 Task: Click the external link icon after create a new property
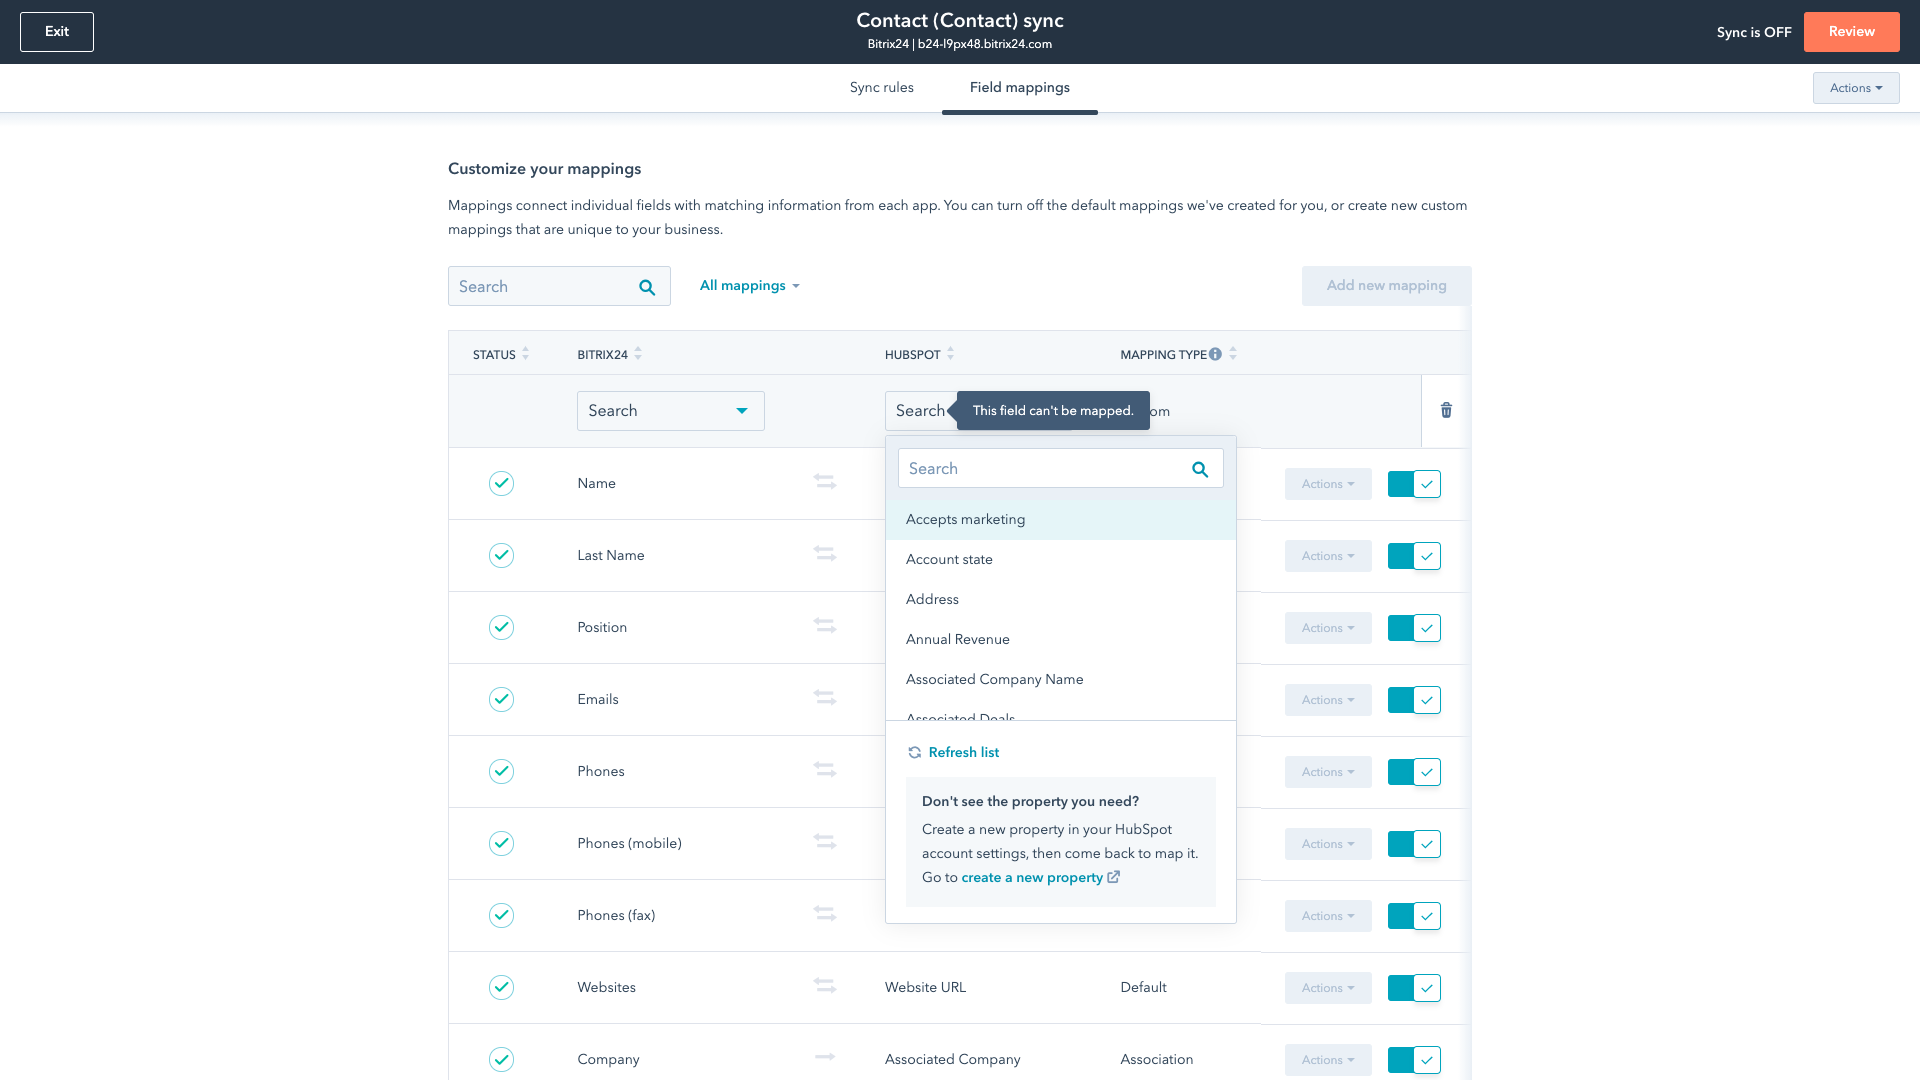pos(1114,877)
